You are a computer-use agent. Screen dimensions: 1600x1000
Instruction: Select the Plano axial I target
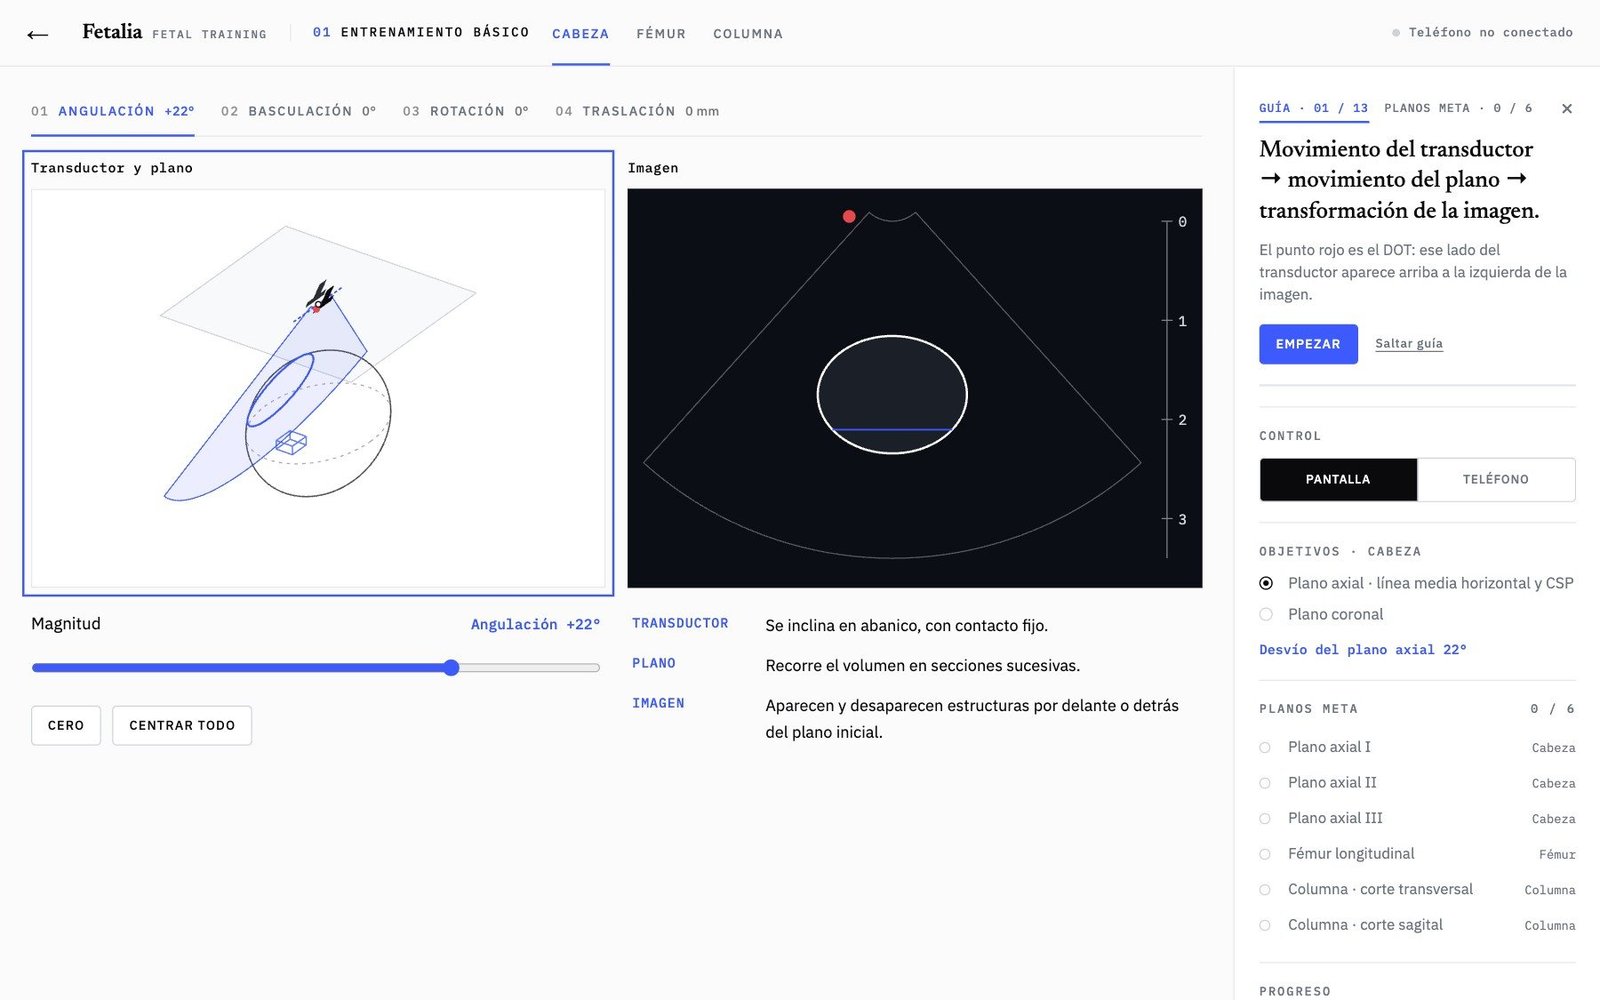pyautogui.click(x=1417, y=747)
